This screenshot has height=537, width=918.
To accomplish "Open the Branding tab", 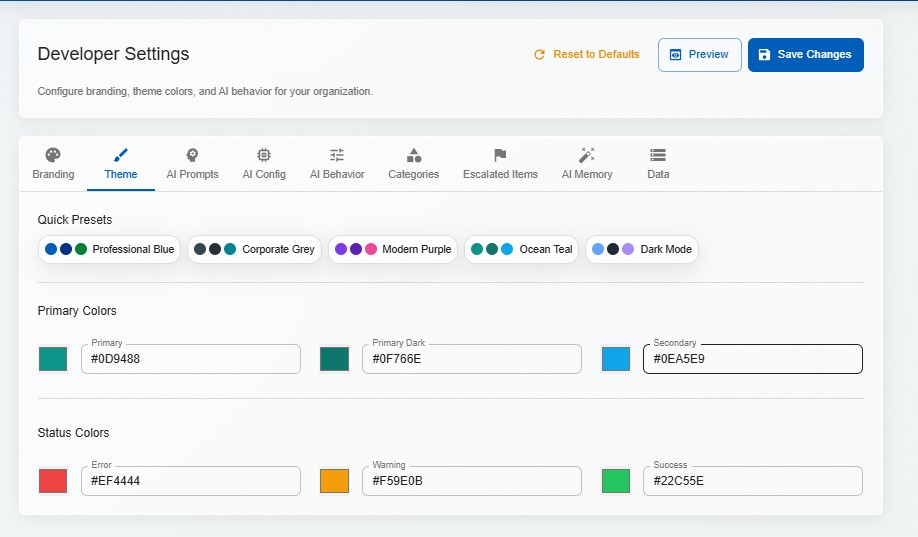I will (53, 164).
